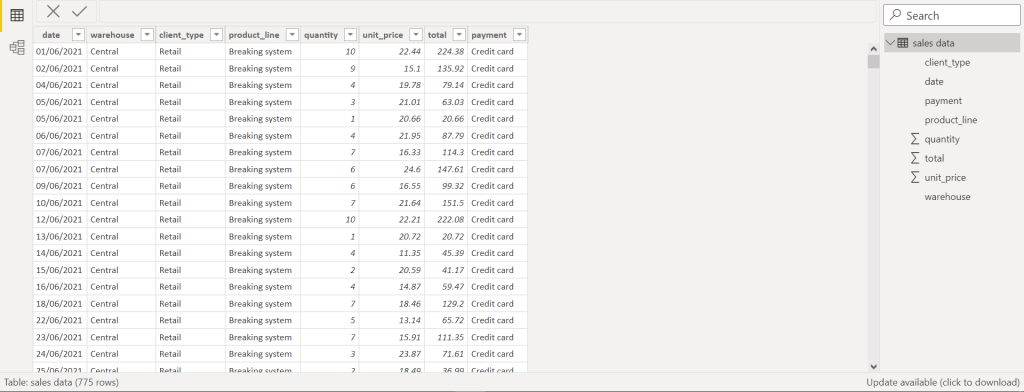The image size is (1024, 392).
Task: Click the date cell 02/06/2021
Action: pos(59,68)
